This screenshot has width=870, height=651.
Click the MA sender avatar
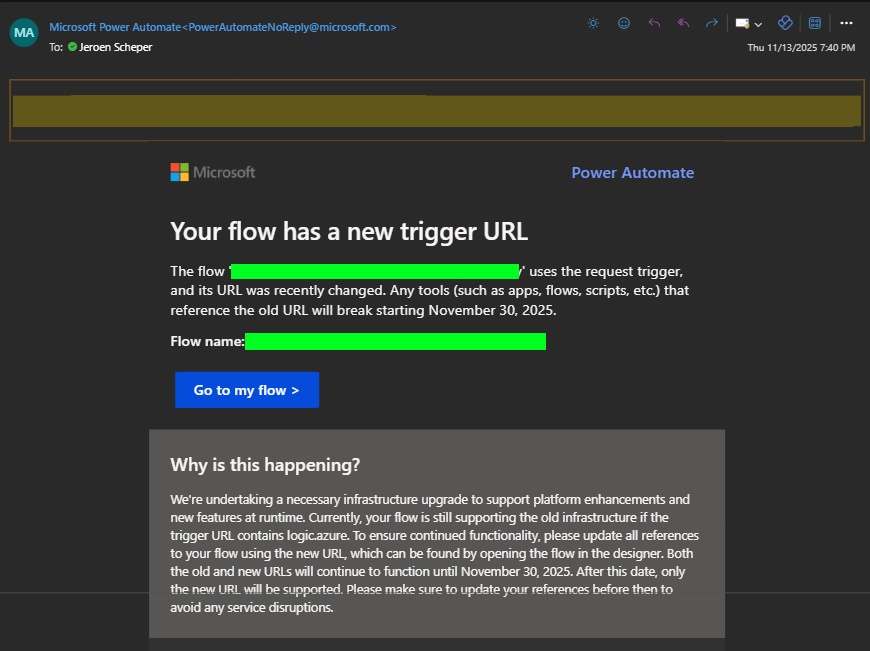[23, 32]
